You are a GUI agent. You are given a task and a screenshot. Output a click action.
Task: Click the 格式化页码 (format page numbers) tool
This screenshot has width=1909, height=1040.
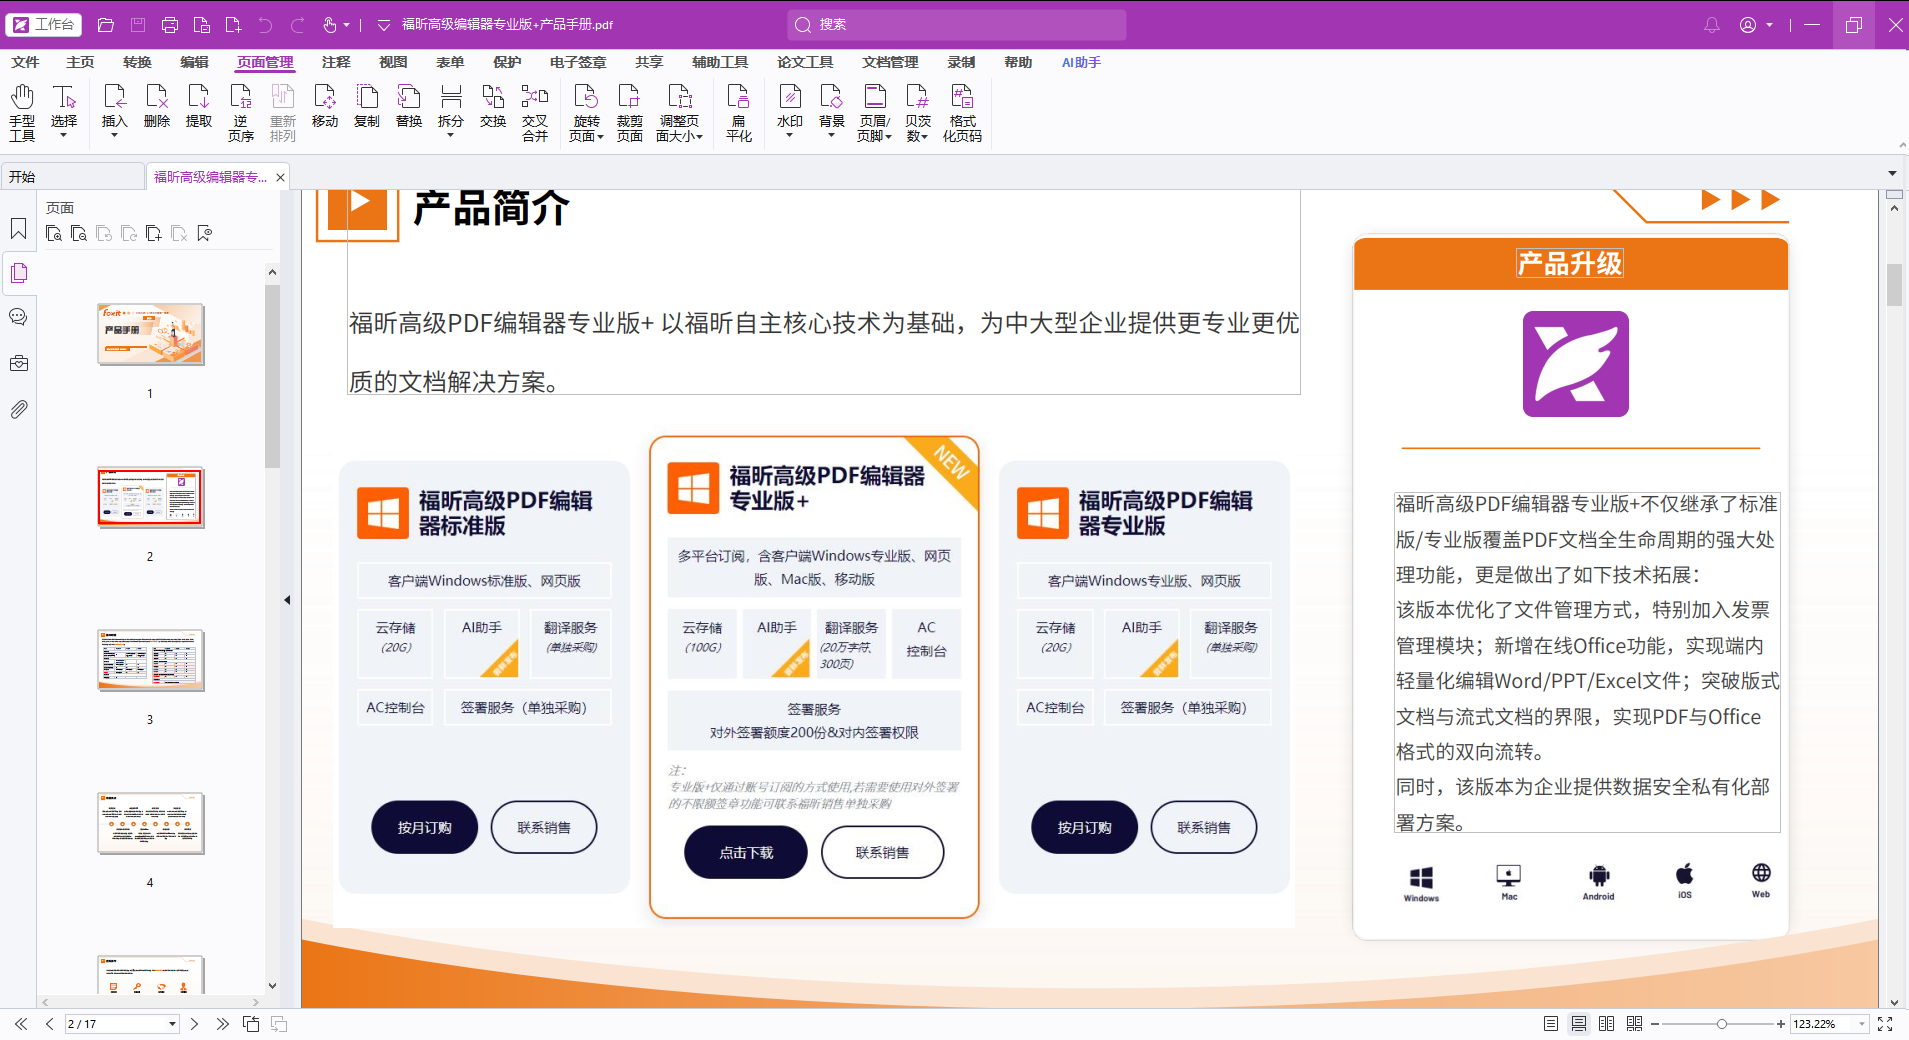coord(962,112)
